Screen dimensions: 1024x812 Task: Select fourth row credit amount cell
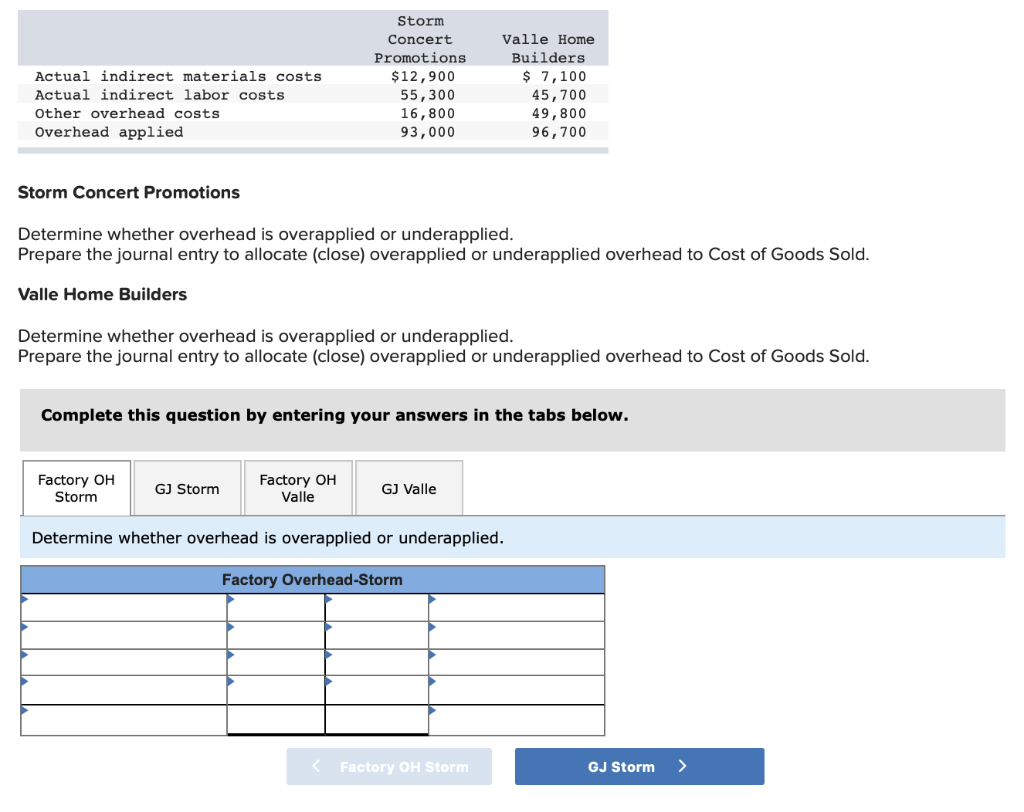click(x=377, y=690)
